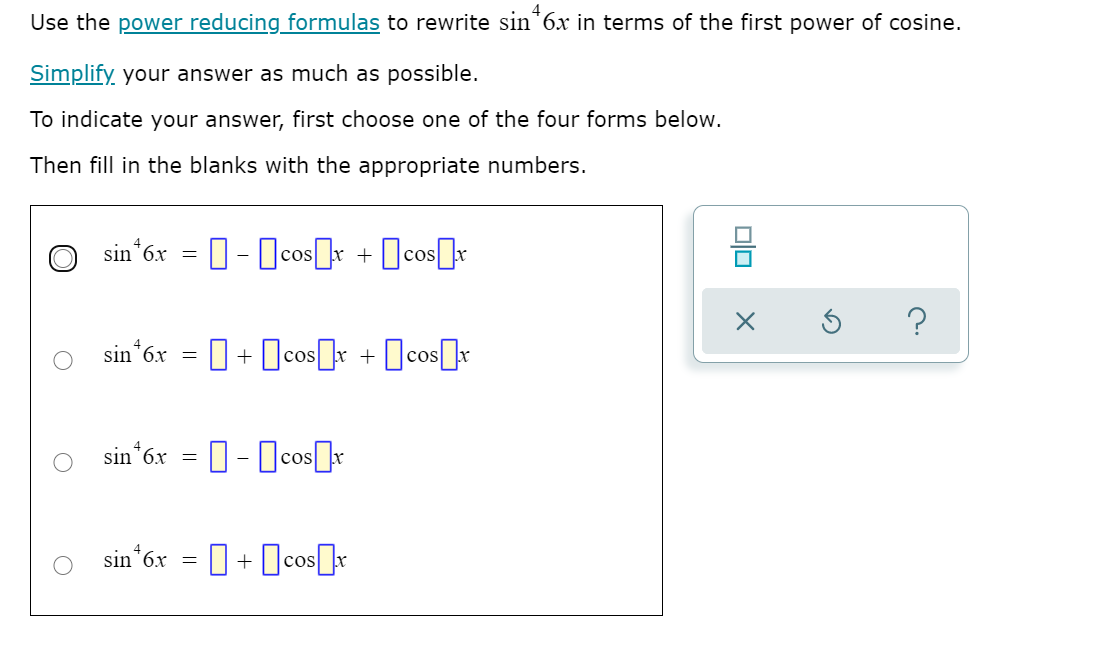The image size is (1103, 670).
Task: Click the last argument blank in the first equation
Action: click(446, 255)
